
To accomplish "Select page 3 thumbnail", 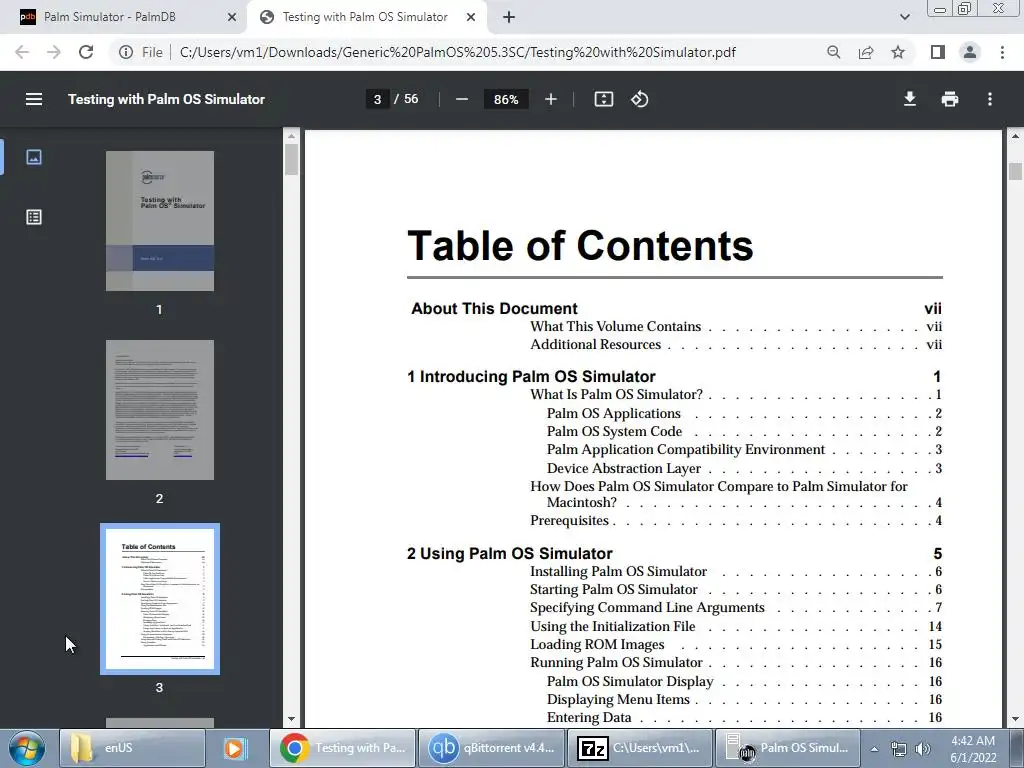I will point(160,599).
